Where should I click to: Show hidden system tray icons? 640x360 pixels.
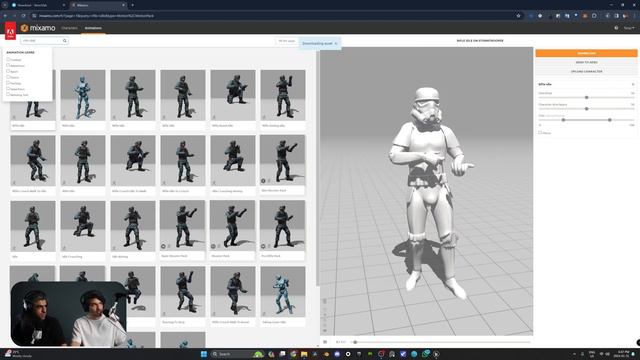(574, 354)
